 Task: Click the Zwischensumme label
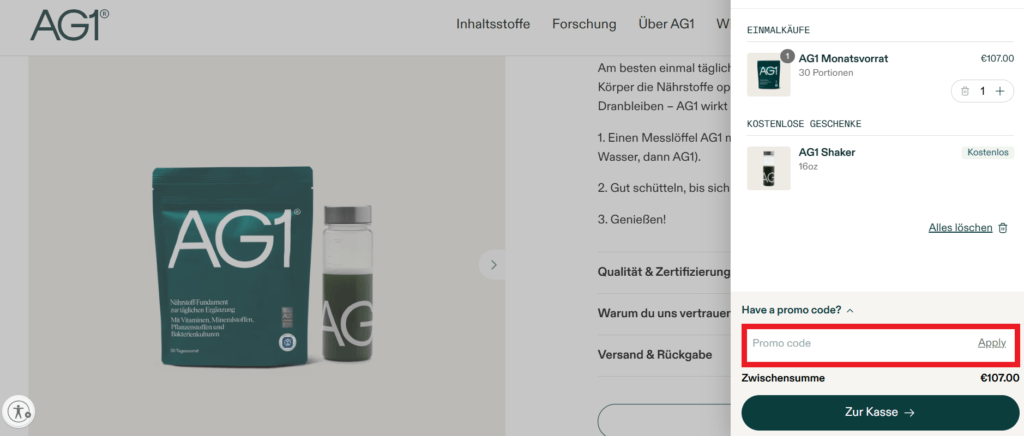tap(783, 378)
